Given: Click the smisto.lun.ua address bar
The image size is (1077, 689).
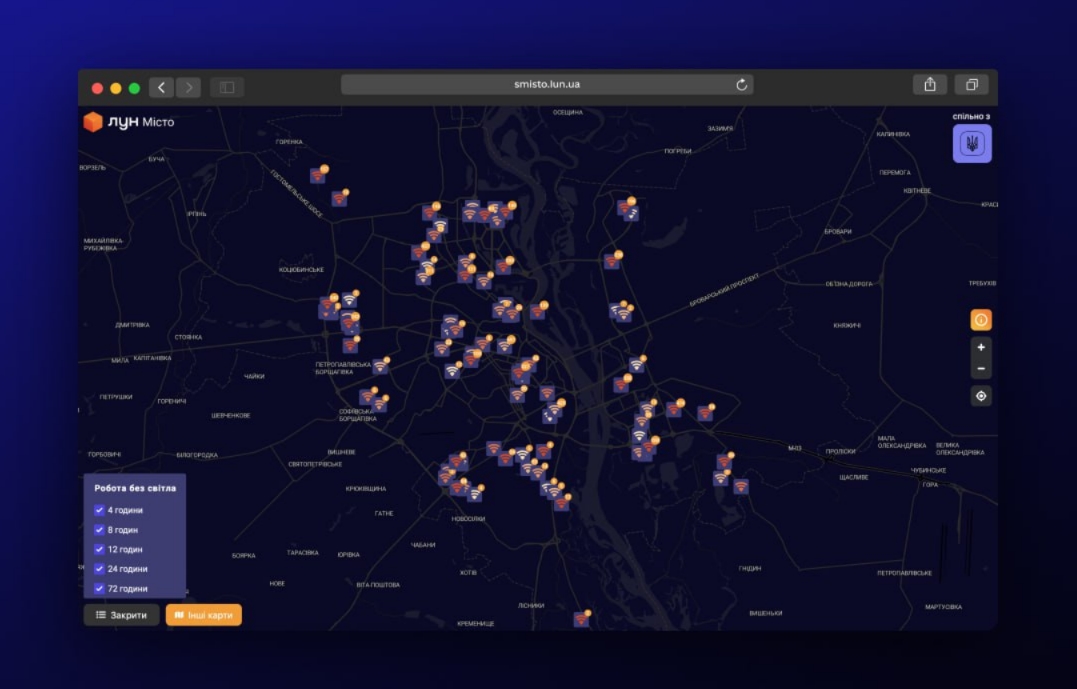Looking at the screenshot, I should tap(546, 85).
